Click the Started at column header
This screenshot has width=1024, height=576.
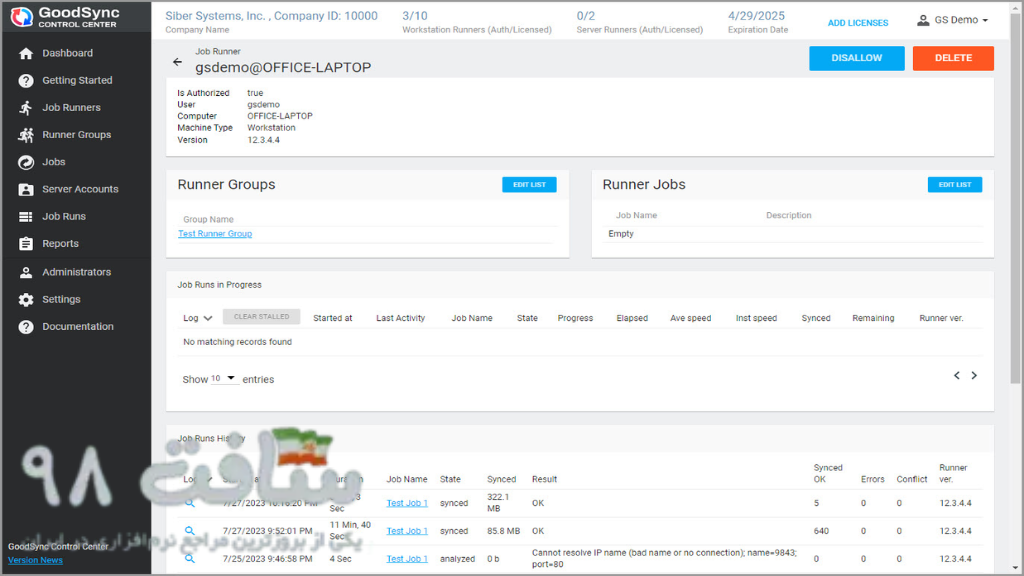tap(332, 319)
